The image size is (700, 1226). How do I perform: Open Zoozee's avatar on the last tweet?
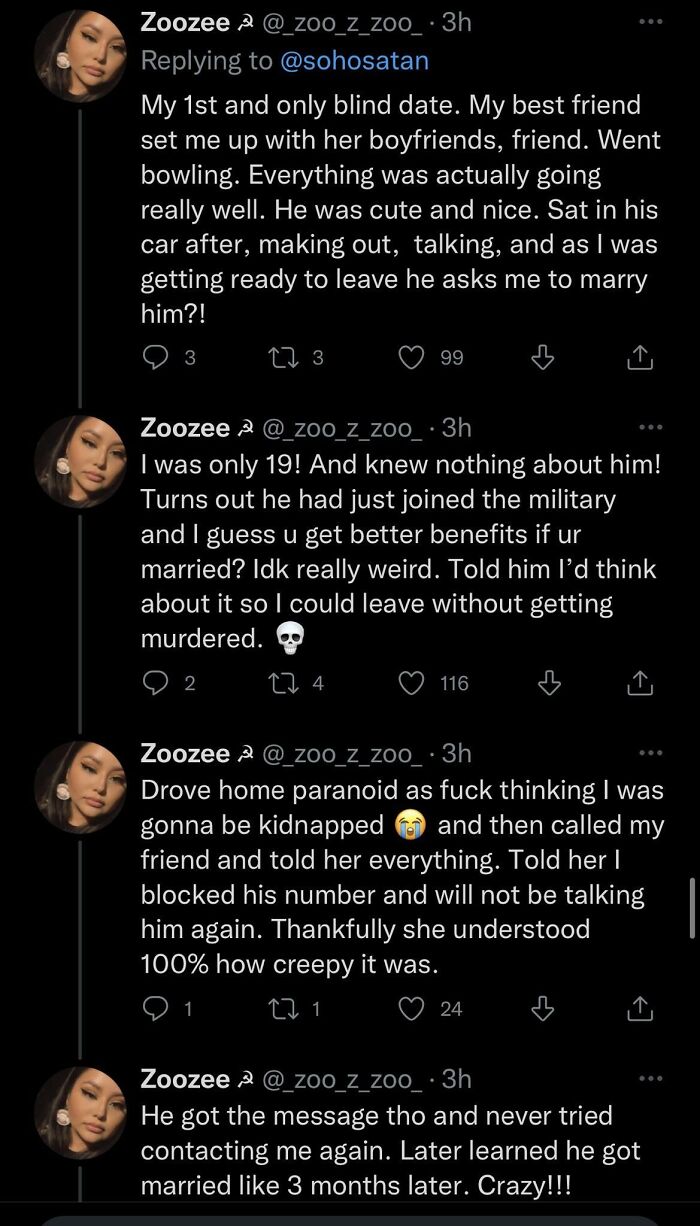point(80,1111)
